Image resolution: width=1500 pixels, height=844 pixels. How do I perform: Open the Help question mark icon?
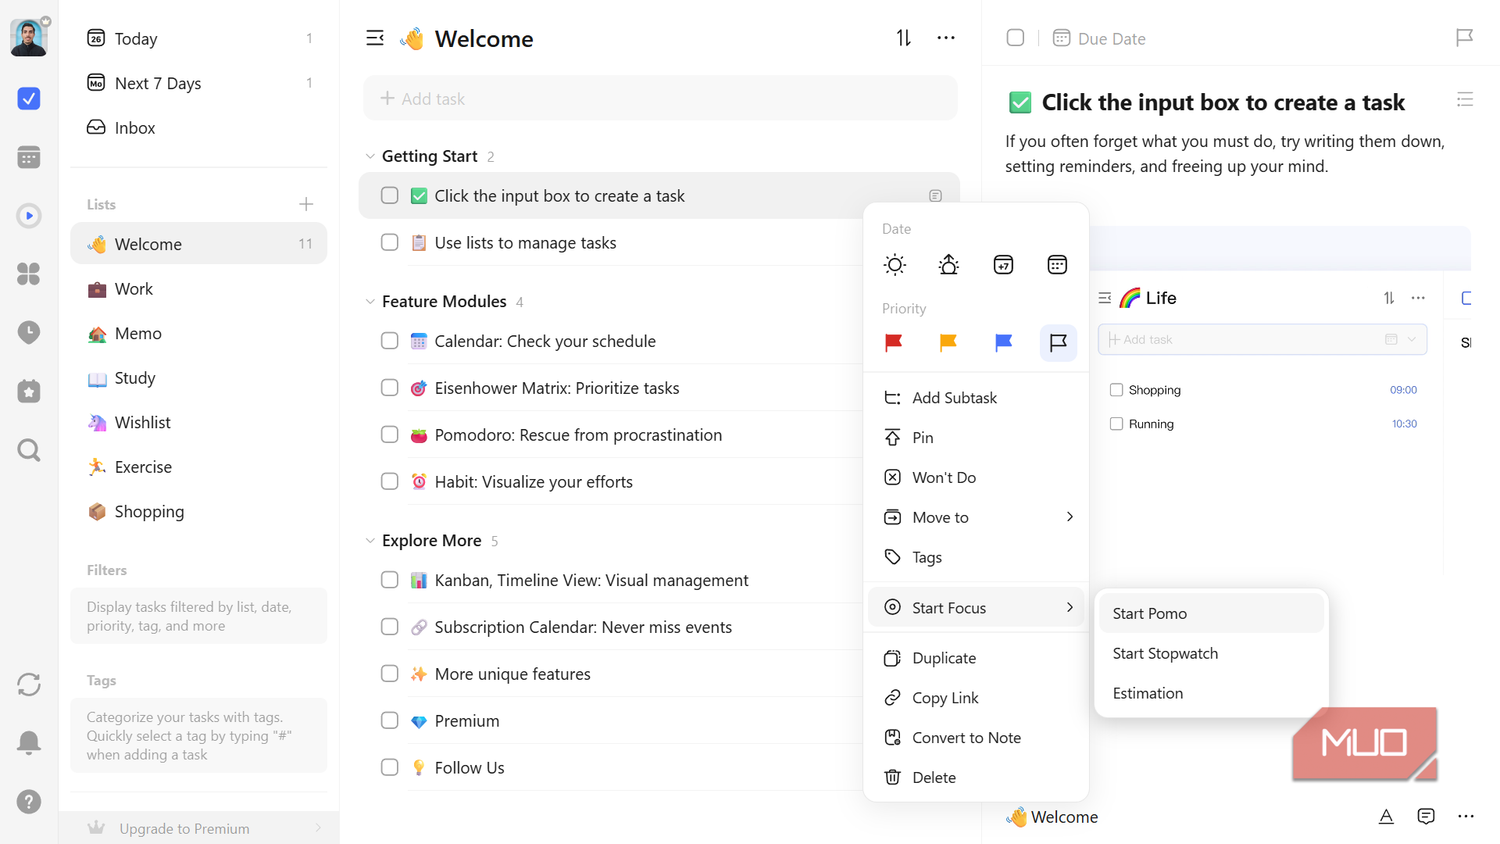tap(29, 801)
